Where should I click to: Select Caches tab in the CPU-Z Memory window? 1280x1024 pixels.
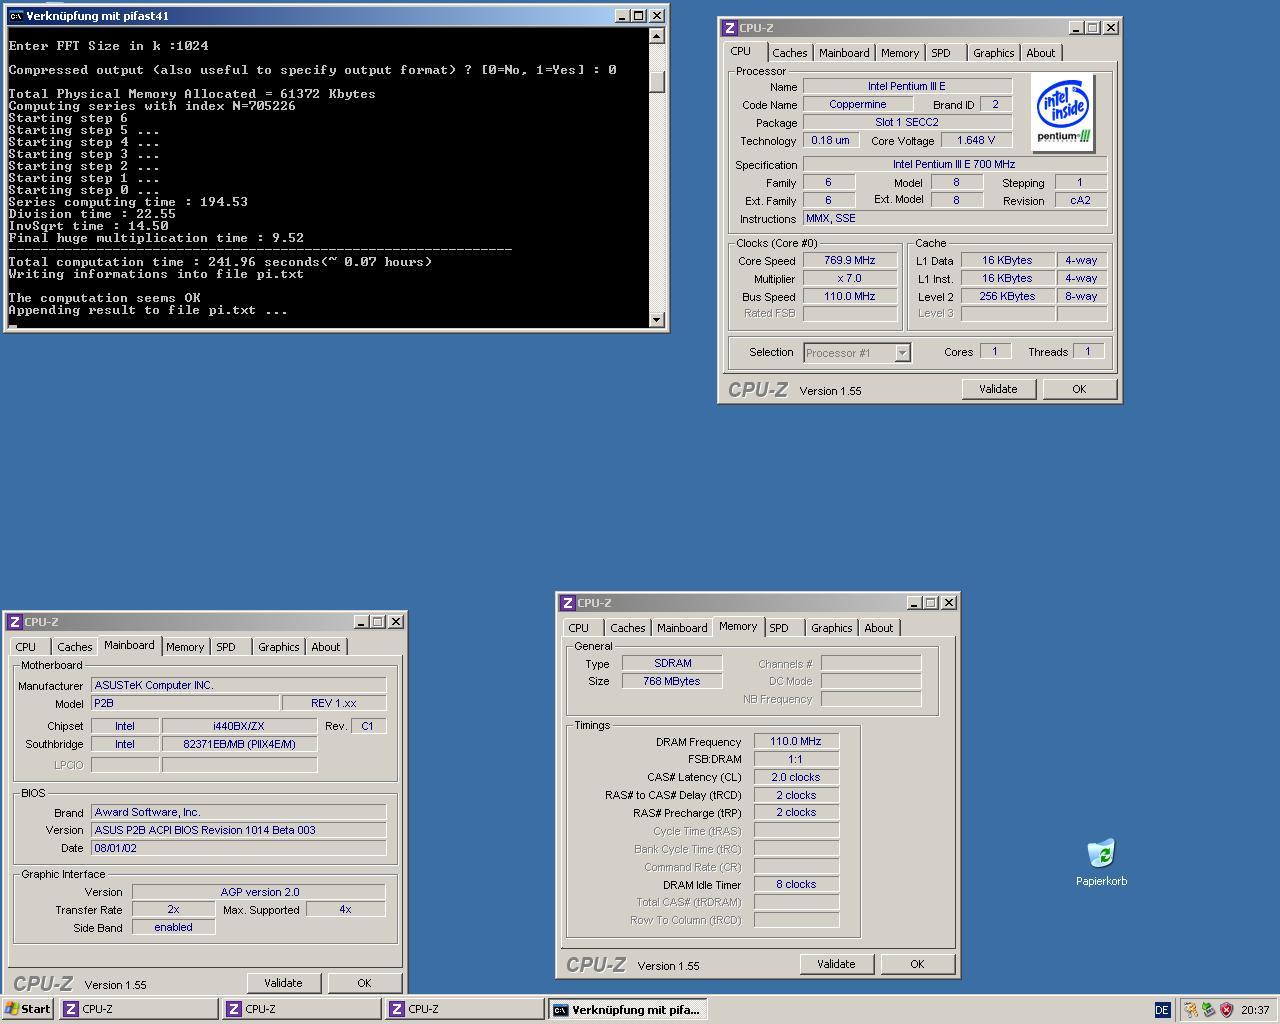tap(627, 628)
